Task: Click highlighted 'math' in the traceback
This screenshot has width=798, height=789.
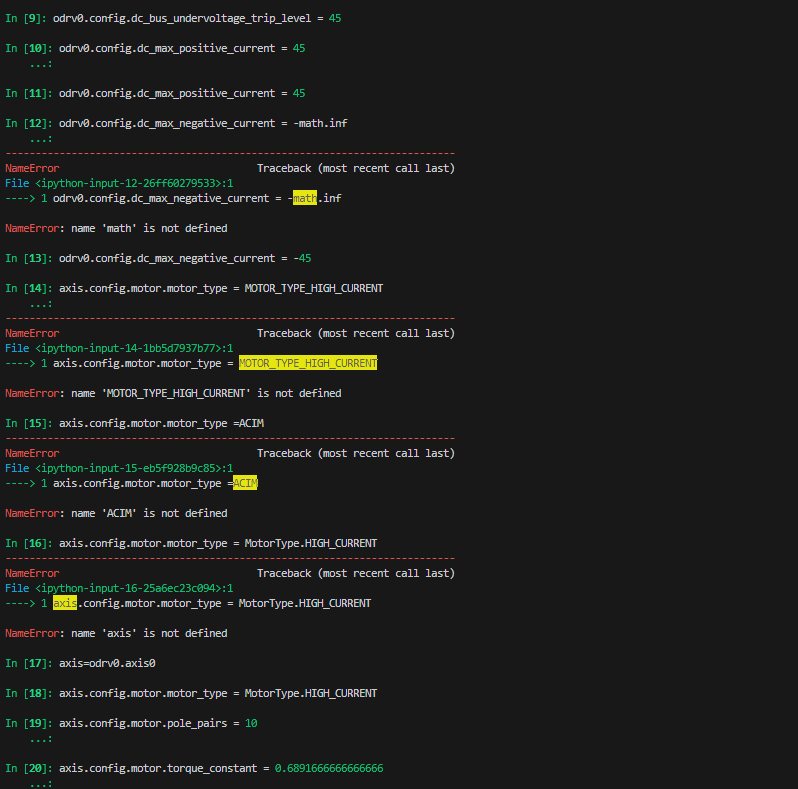Action: 305,198
